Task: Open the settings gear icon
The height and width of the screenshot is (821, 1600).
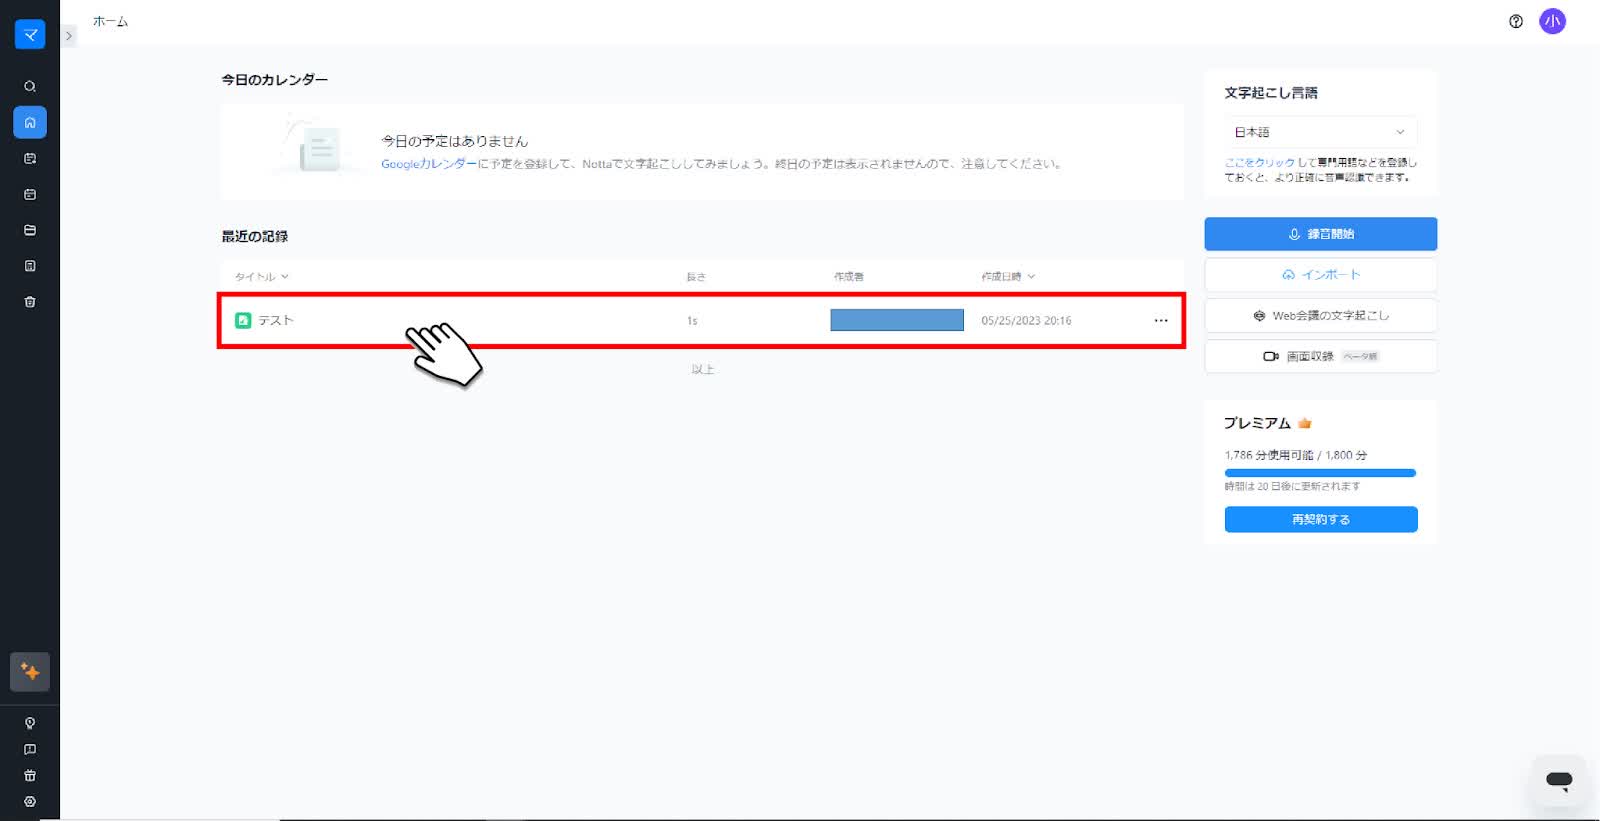Action: point(30,801)
